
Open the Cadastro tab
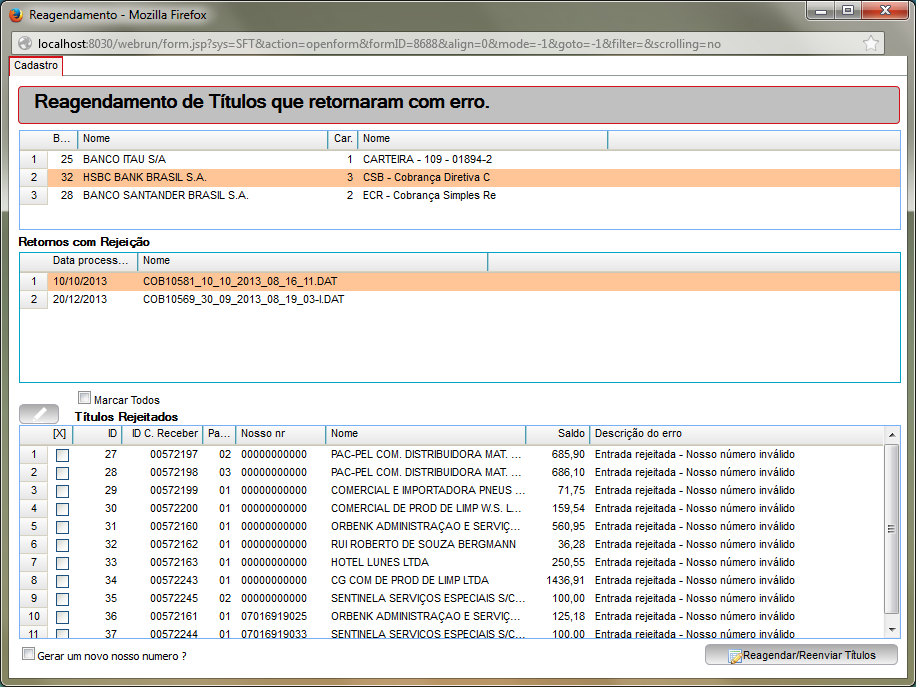36,65
